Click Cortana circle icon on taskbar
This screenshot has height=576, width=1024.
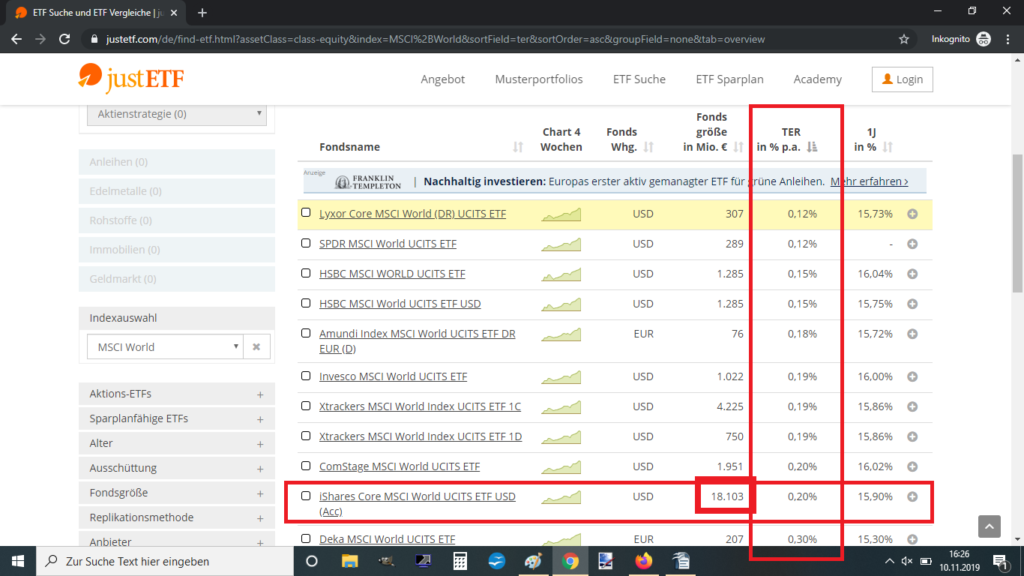(x=312, y=561)
